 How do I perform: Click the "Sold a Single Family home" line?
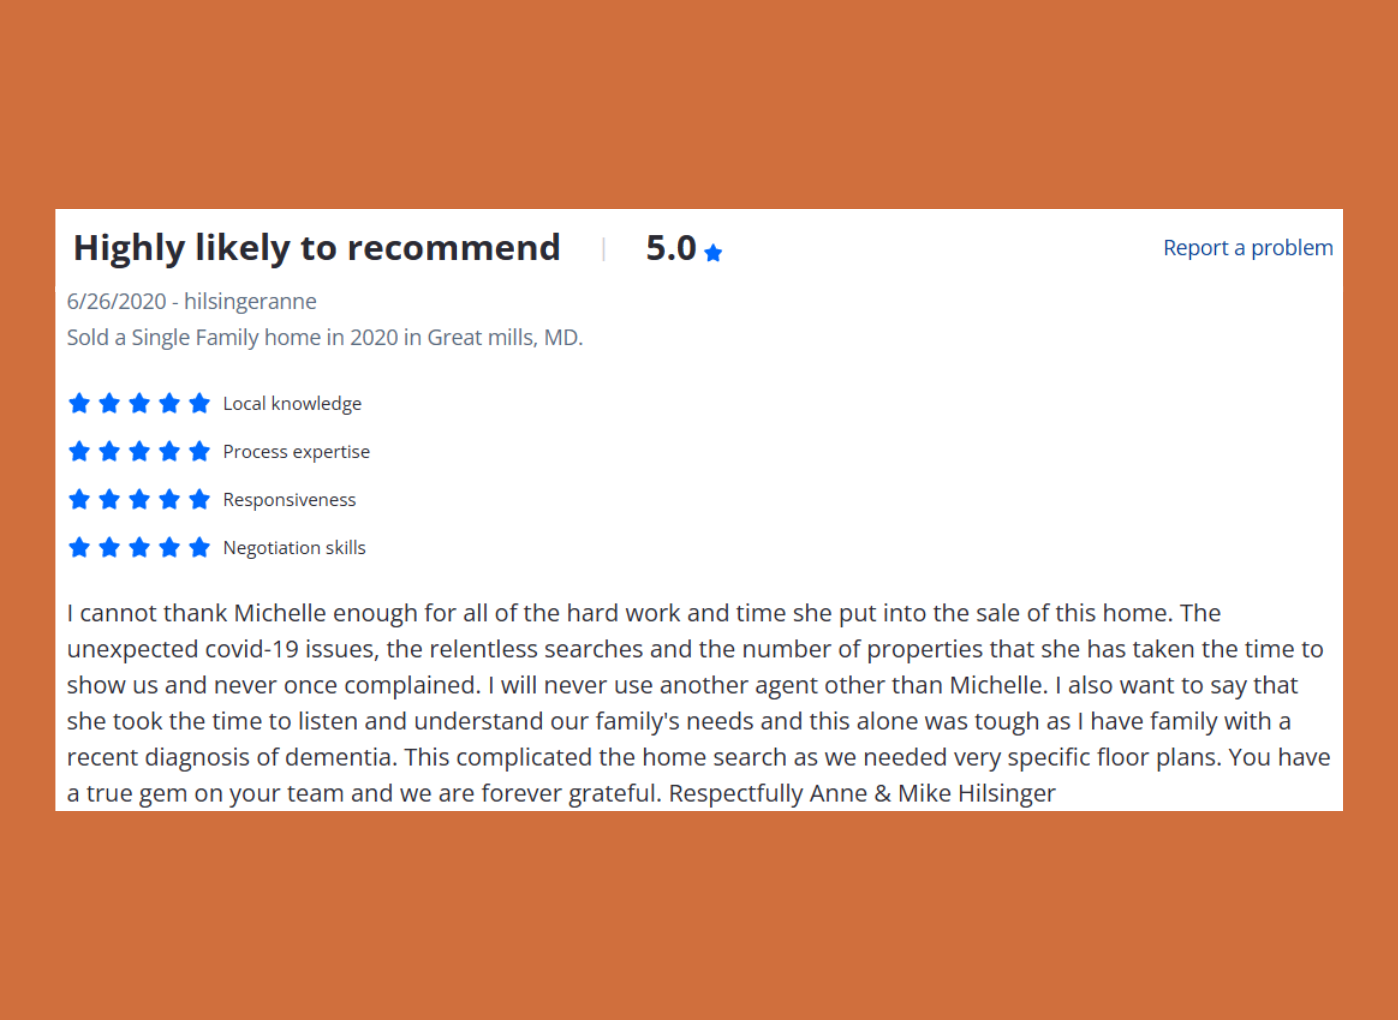pyautogui.click(x=325, y=338)
